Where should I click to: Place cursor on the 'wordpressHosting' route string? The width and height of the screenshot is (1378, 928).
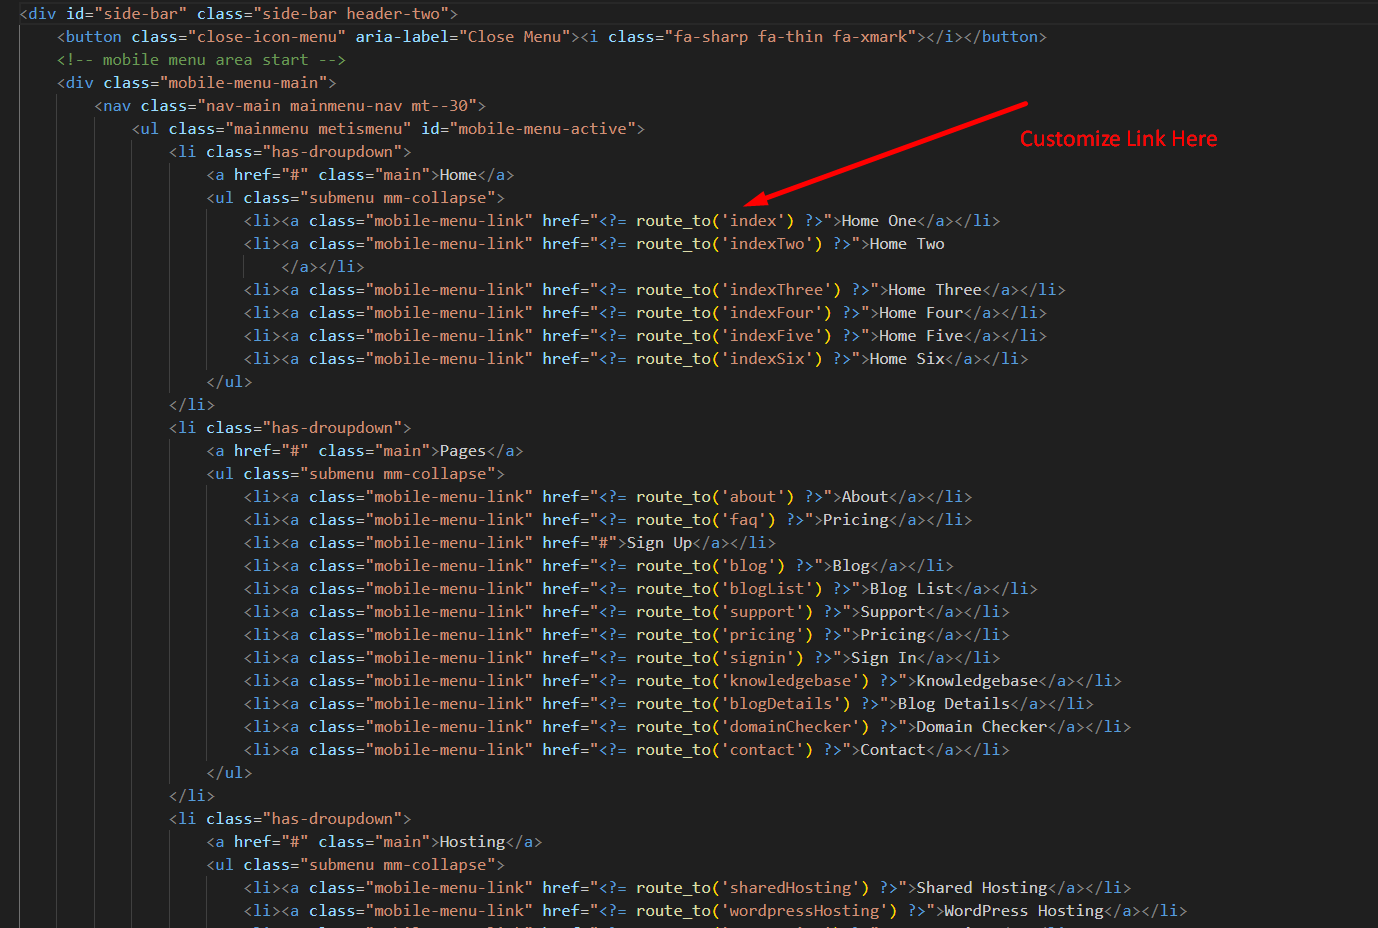click(804, 911)
